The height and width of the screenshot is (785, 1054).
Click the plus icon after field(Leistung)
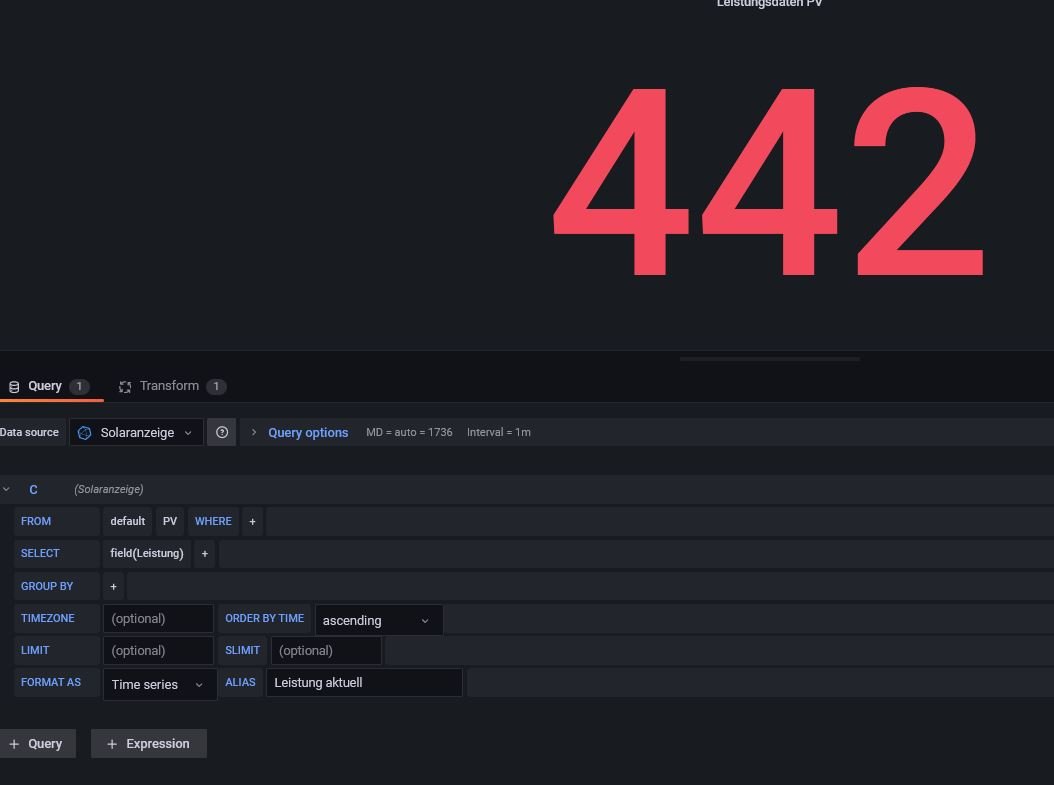(x=204, y=553)
